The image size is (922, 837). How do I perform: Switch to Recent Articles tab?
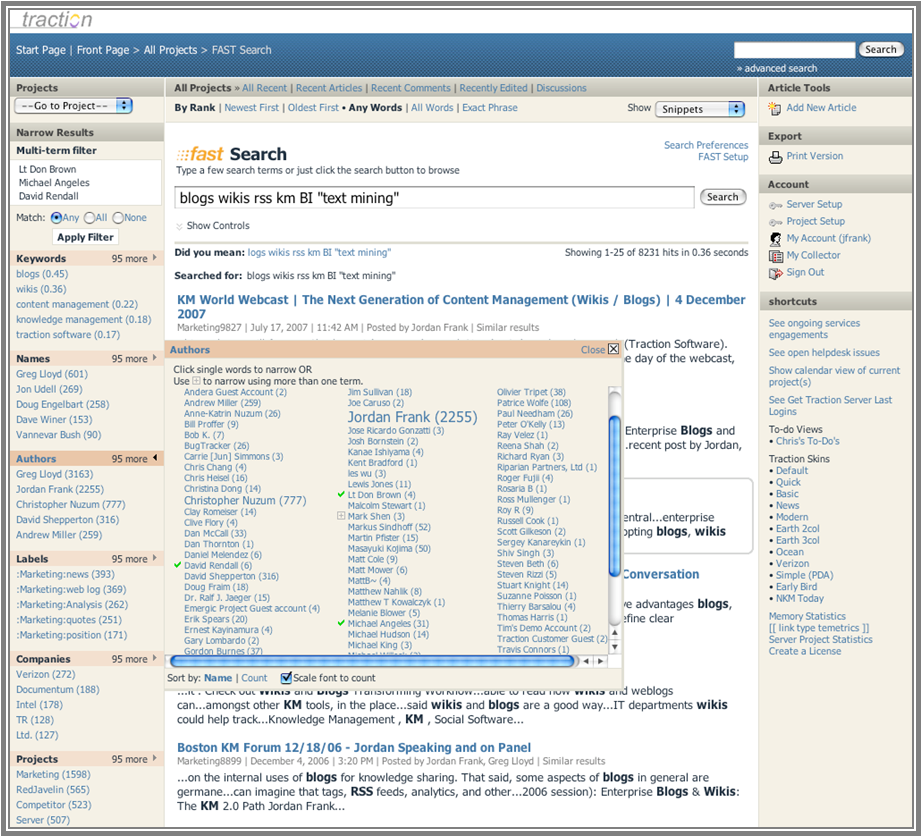pos(329,88)
